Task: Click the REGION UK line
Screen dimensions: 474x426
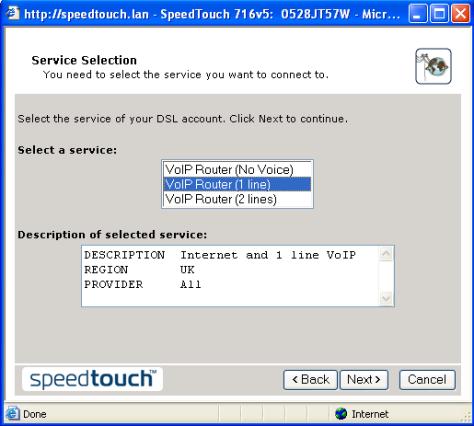Action: coord(139,270)
